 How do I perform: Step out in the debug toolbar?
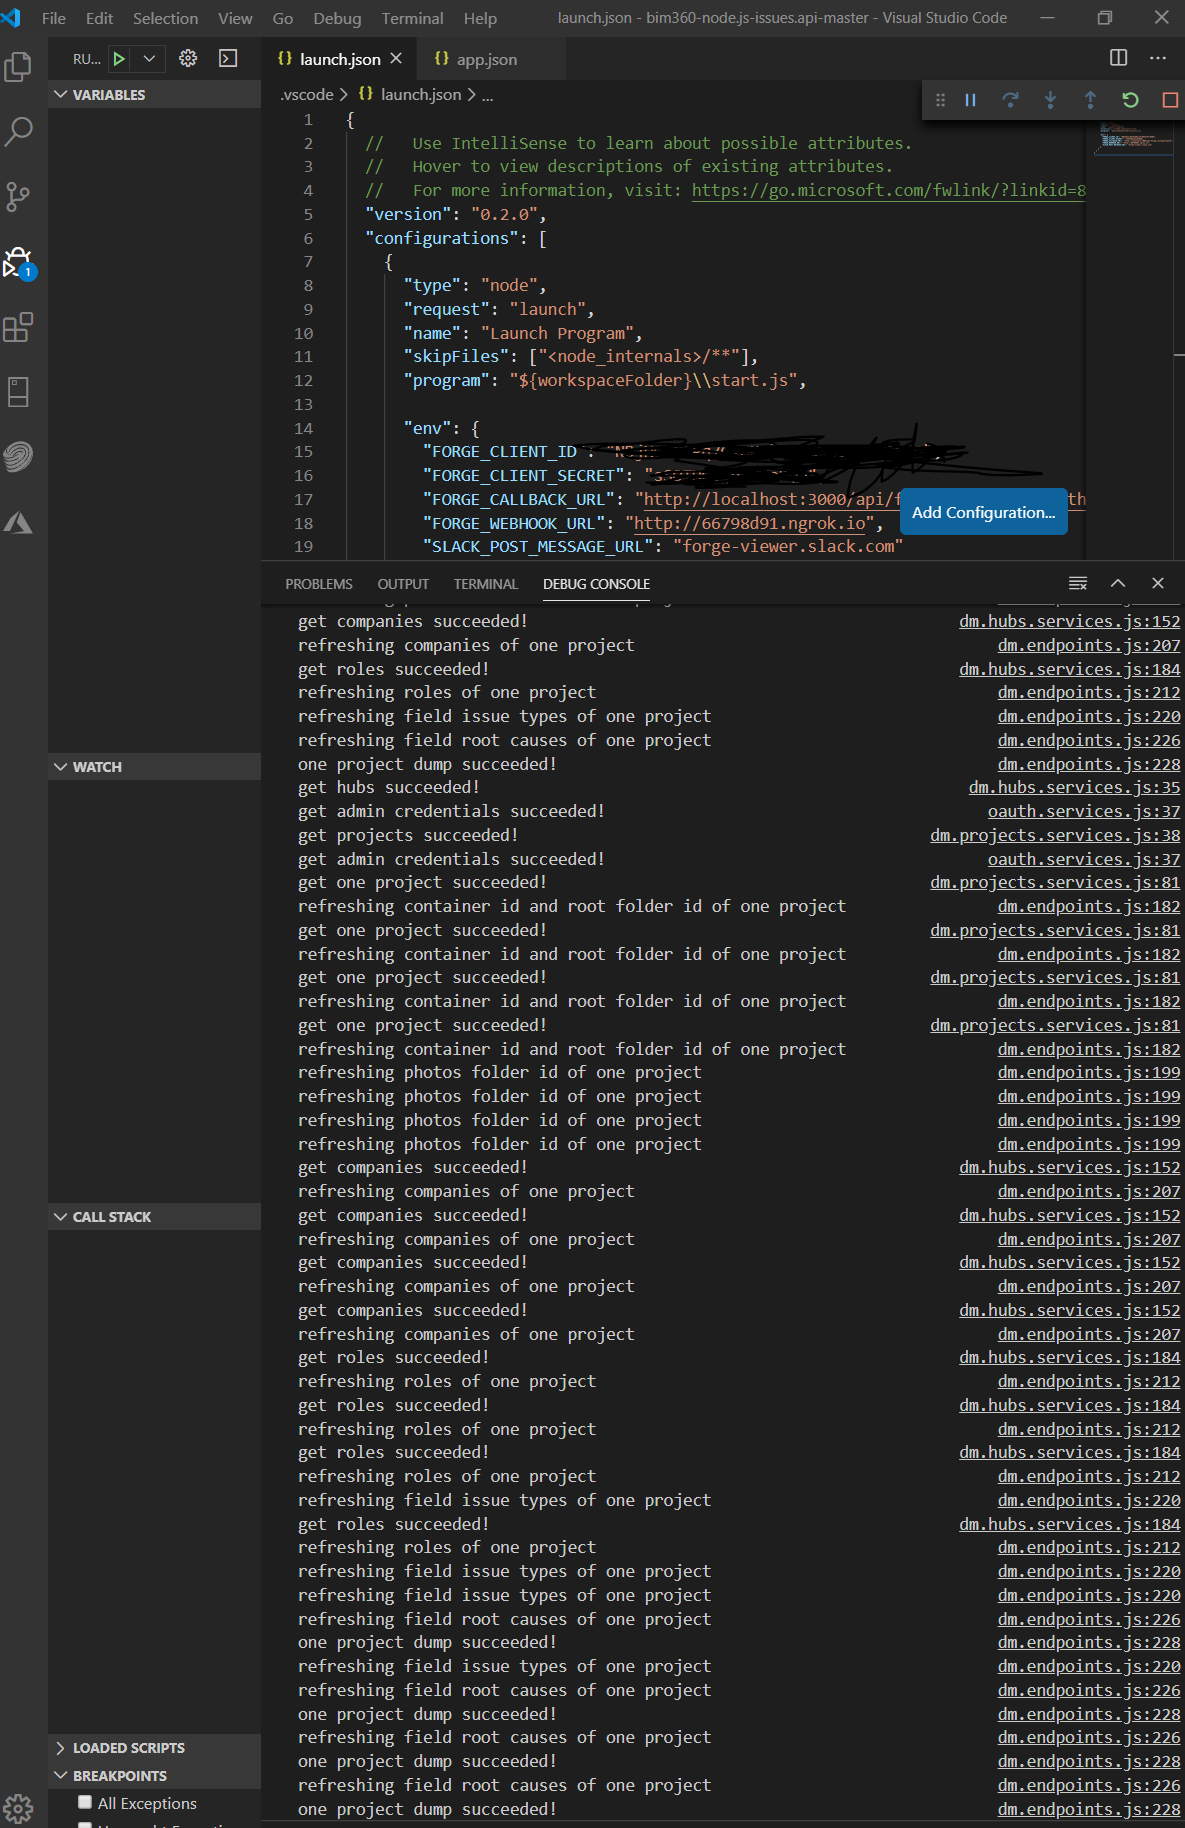tap(1090, 100)
